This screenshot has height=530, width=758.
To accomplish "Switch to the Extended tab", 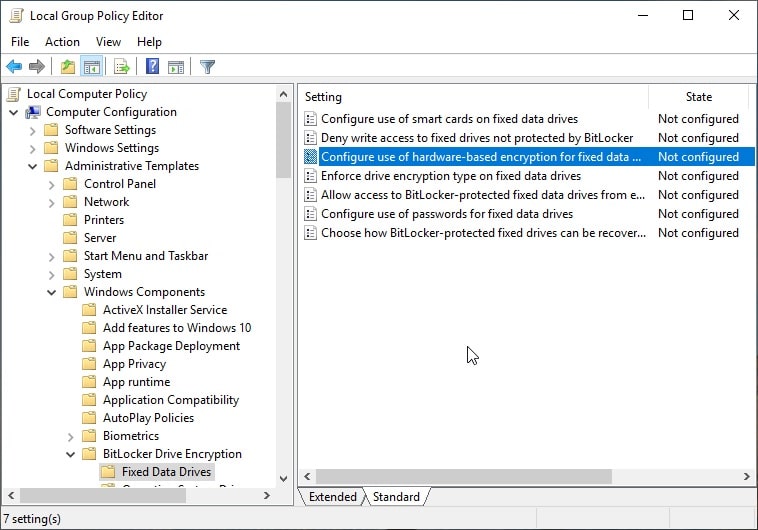I will click(332, 497).
